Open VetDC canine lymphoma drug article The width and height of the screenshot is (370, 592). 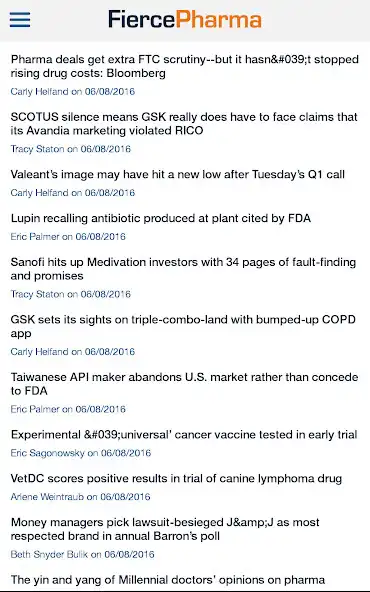176,478
